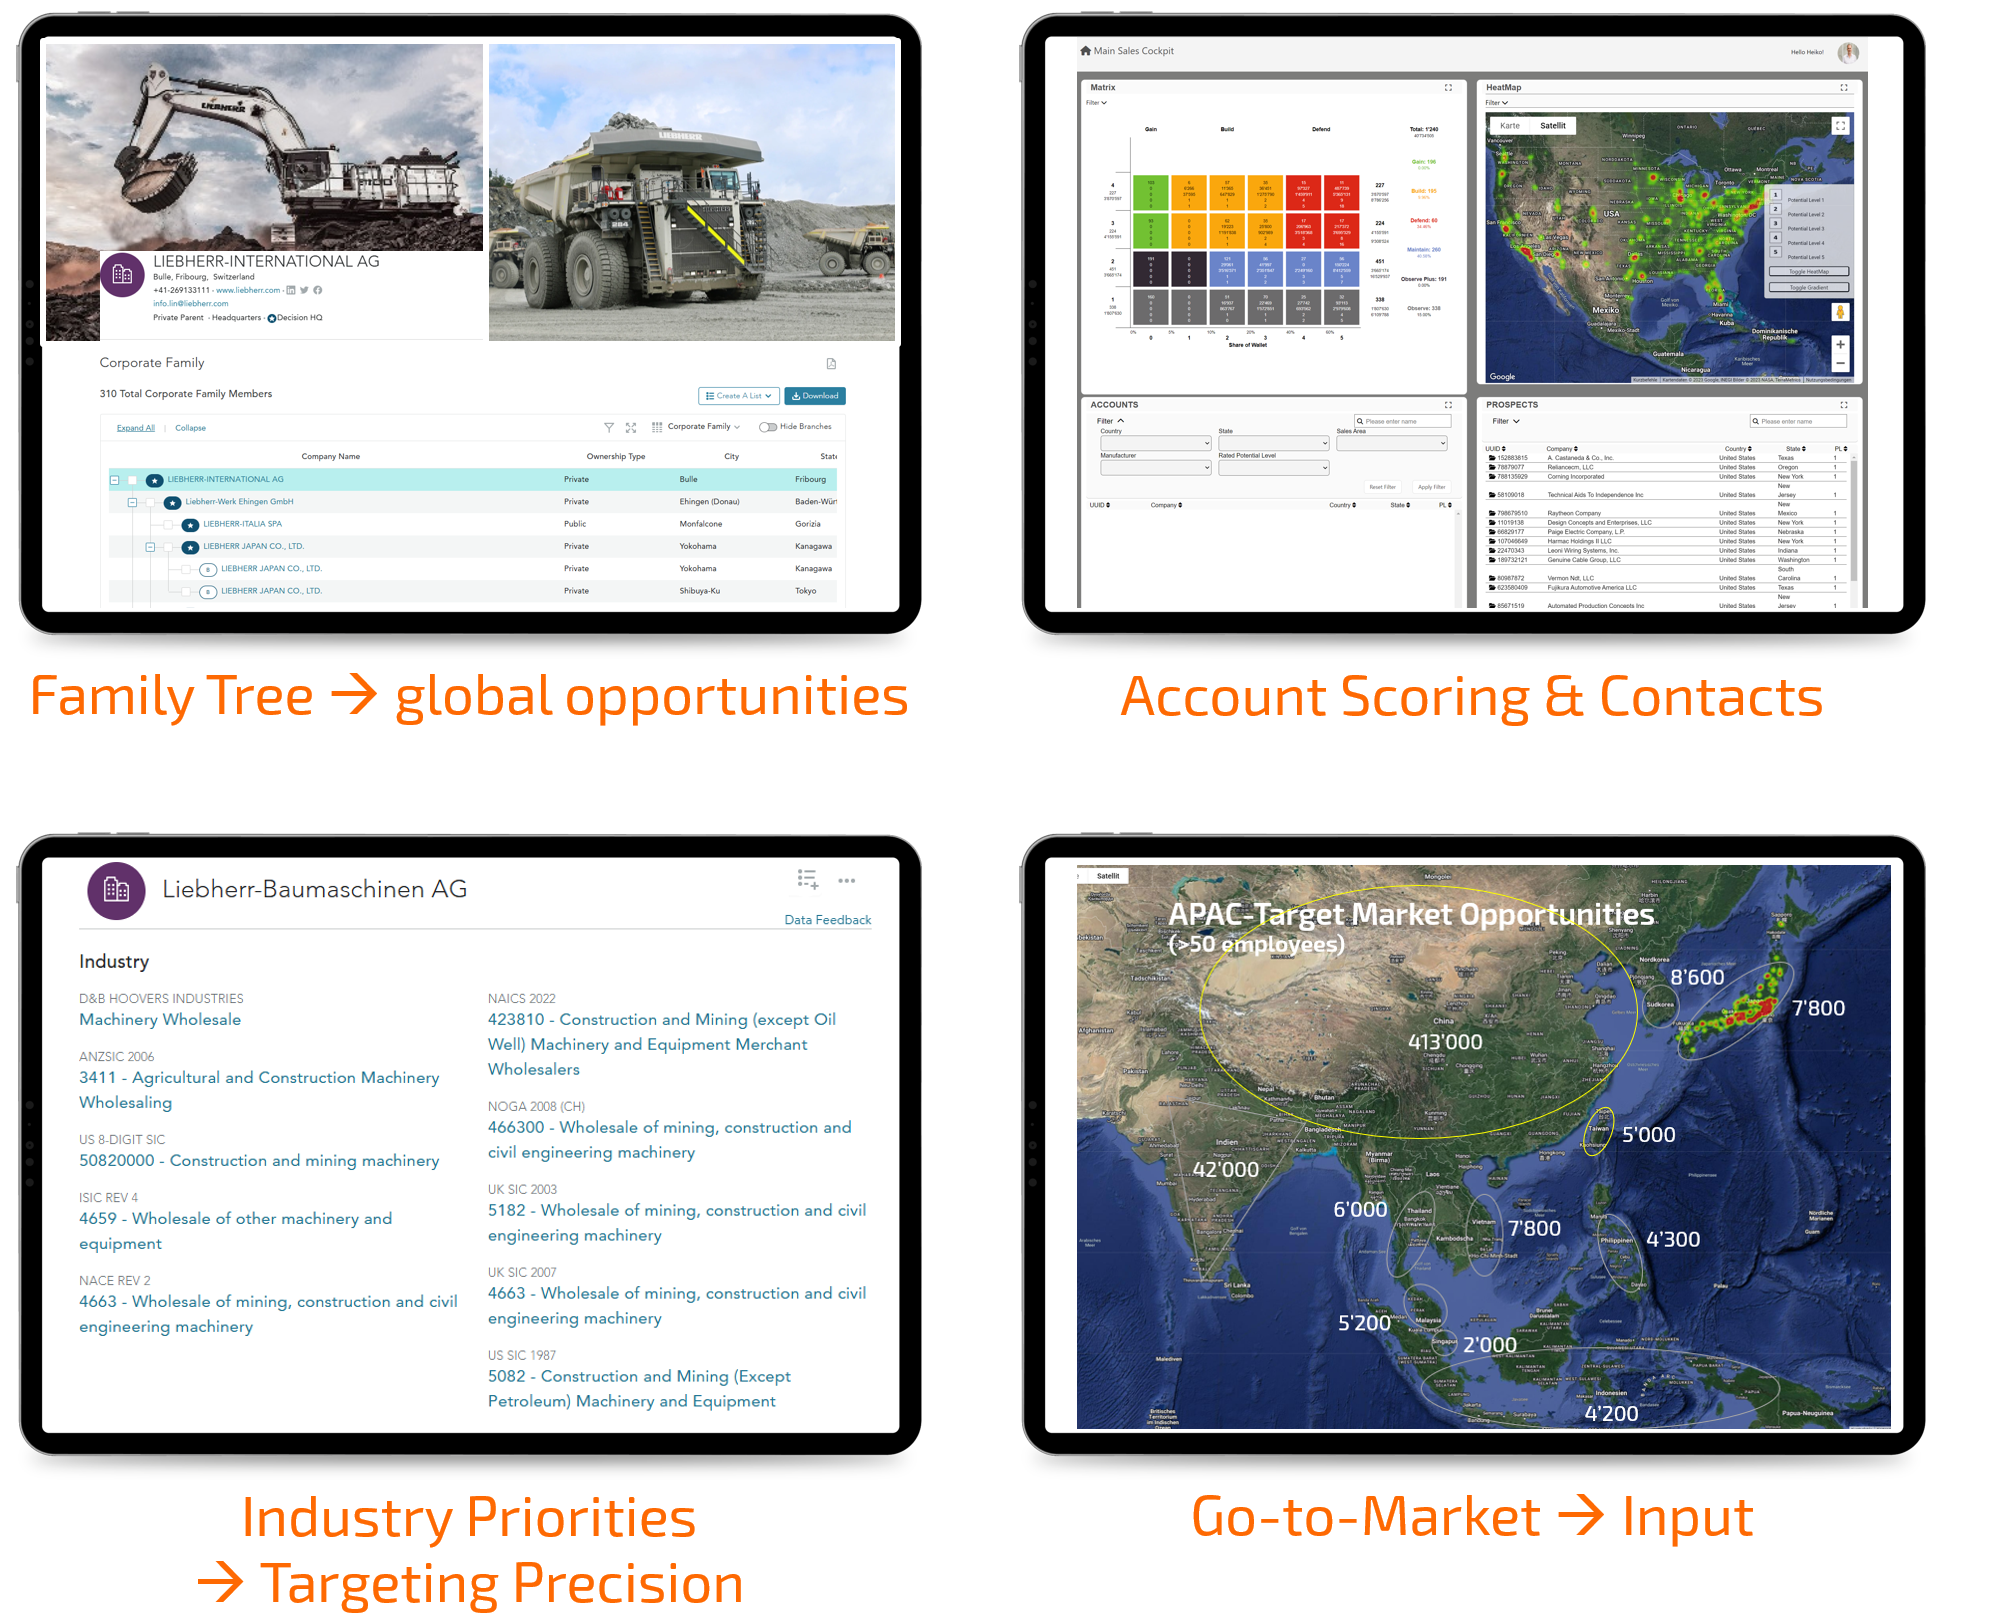Toggle Potential Level 3 on the heatmap

[1776, 224]
